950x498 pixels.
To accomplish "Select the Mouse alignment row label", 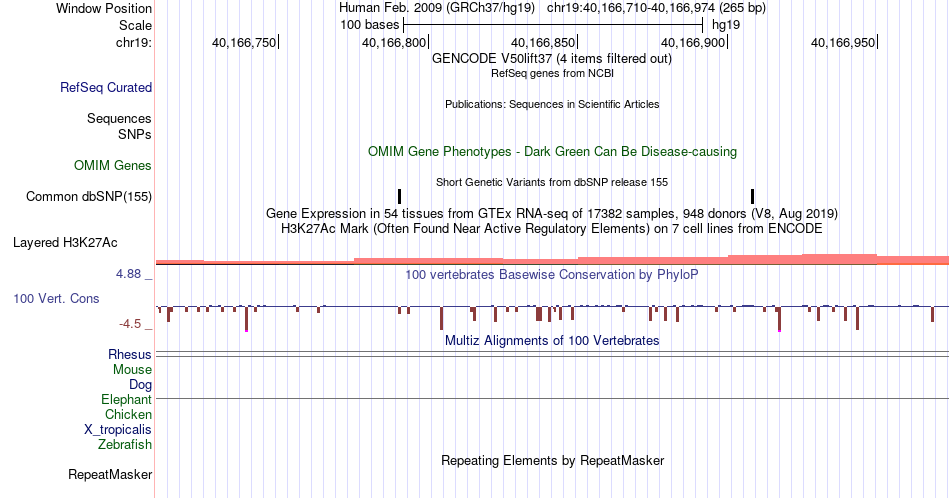I will [x=132, y=370].
